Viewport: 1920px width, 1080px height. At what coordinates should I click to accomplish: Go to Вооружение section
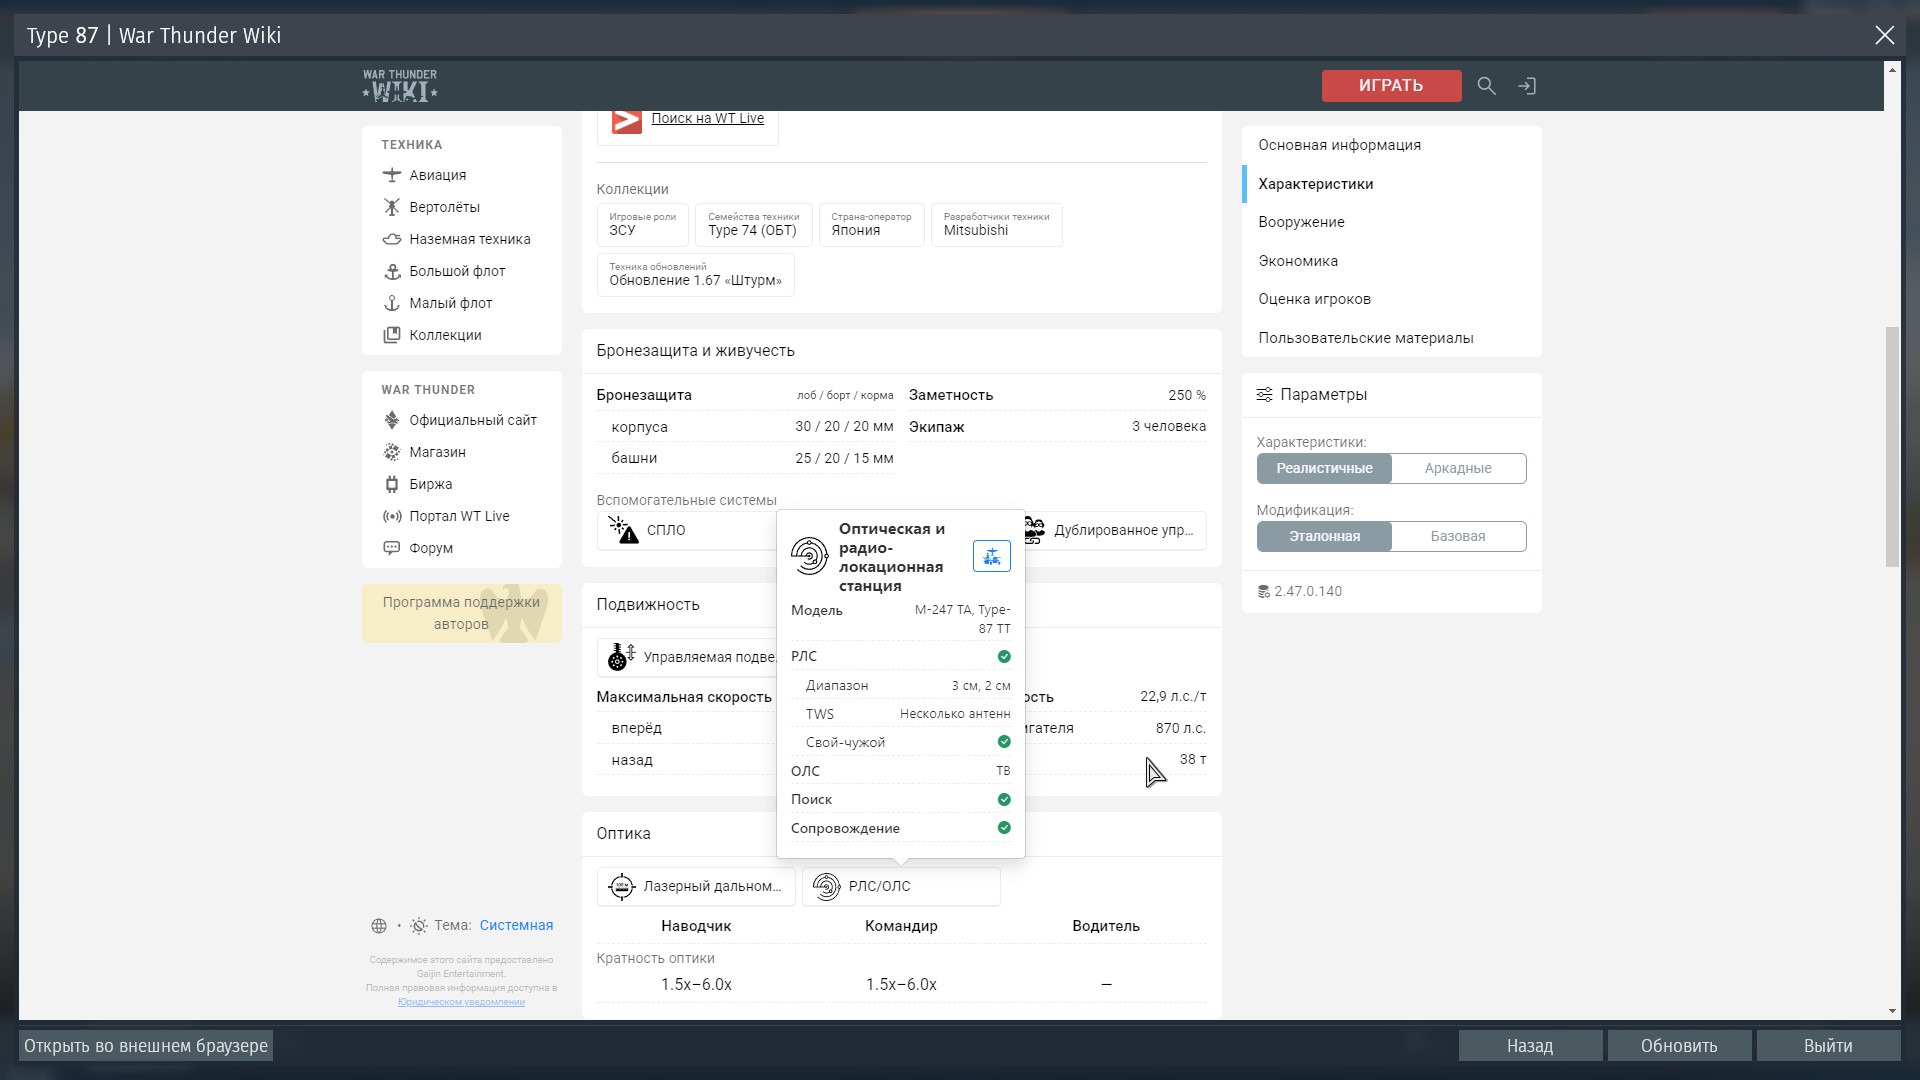click(x=1301, y=222)
